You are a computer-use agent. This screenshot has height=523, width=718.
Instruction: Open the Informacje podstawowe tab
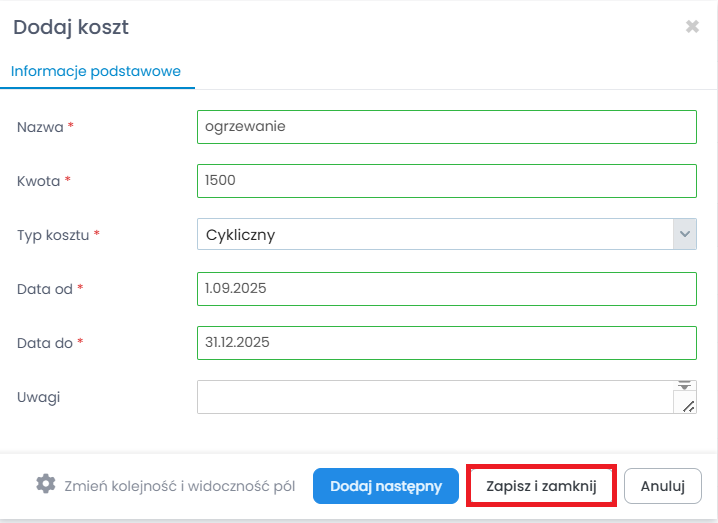coord(96,71)
